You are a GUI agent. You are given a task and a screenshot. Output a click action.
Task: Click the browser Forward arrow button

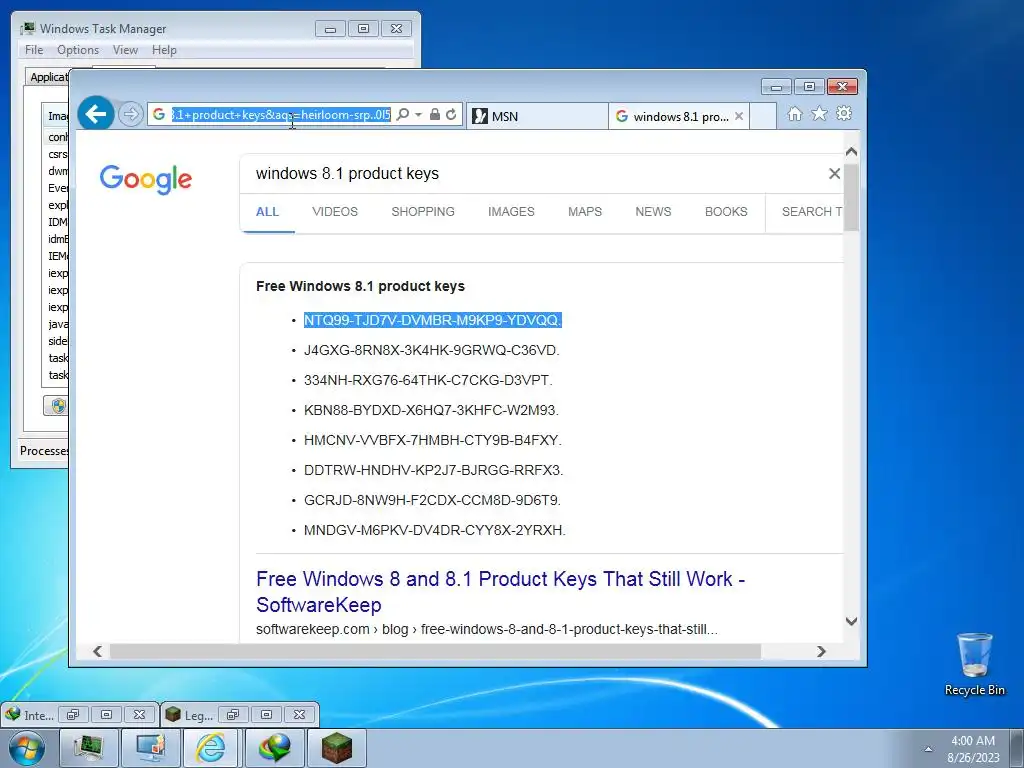coord(131,114)
